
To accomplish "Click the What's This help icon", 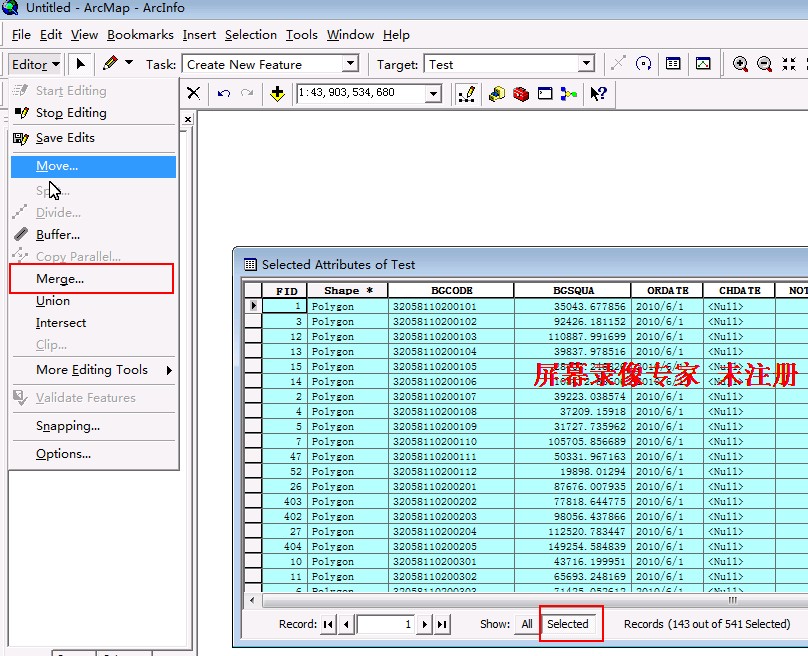I will (598, 94).
